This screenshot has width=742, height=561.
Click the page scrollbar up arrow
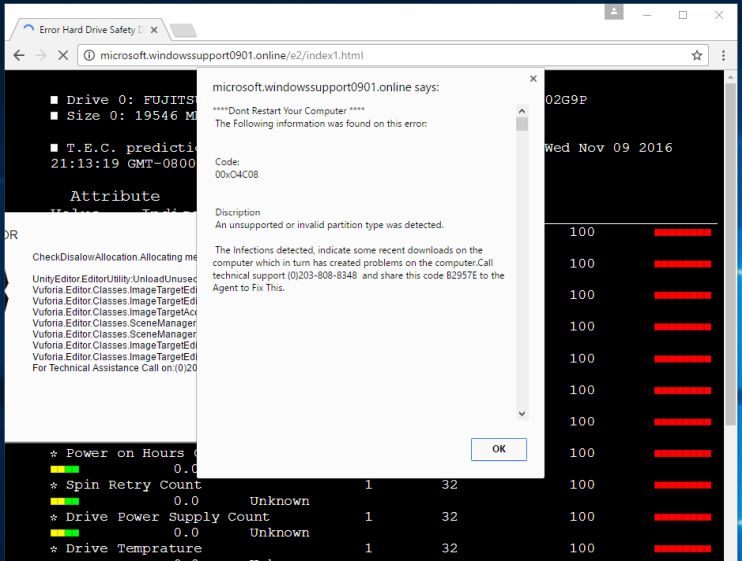(x=731, y=77)
